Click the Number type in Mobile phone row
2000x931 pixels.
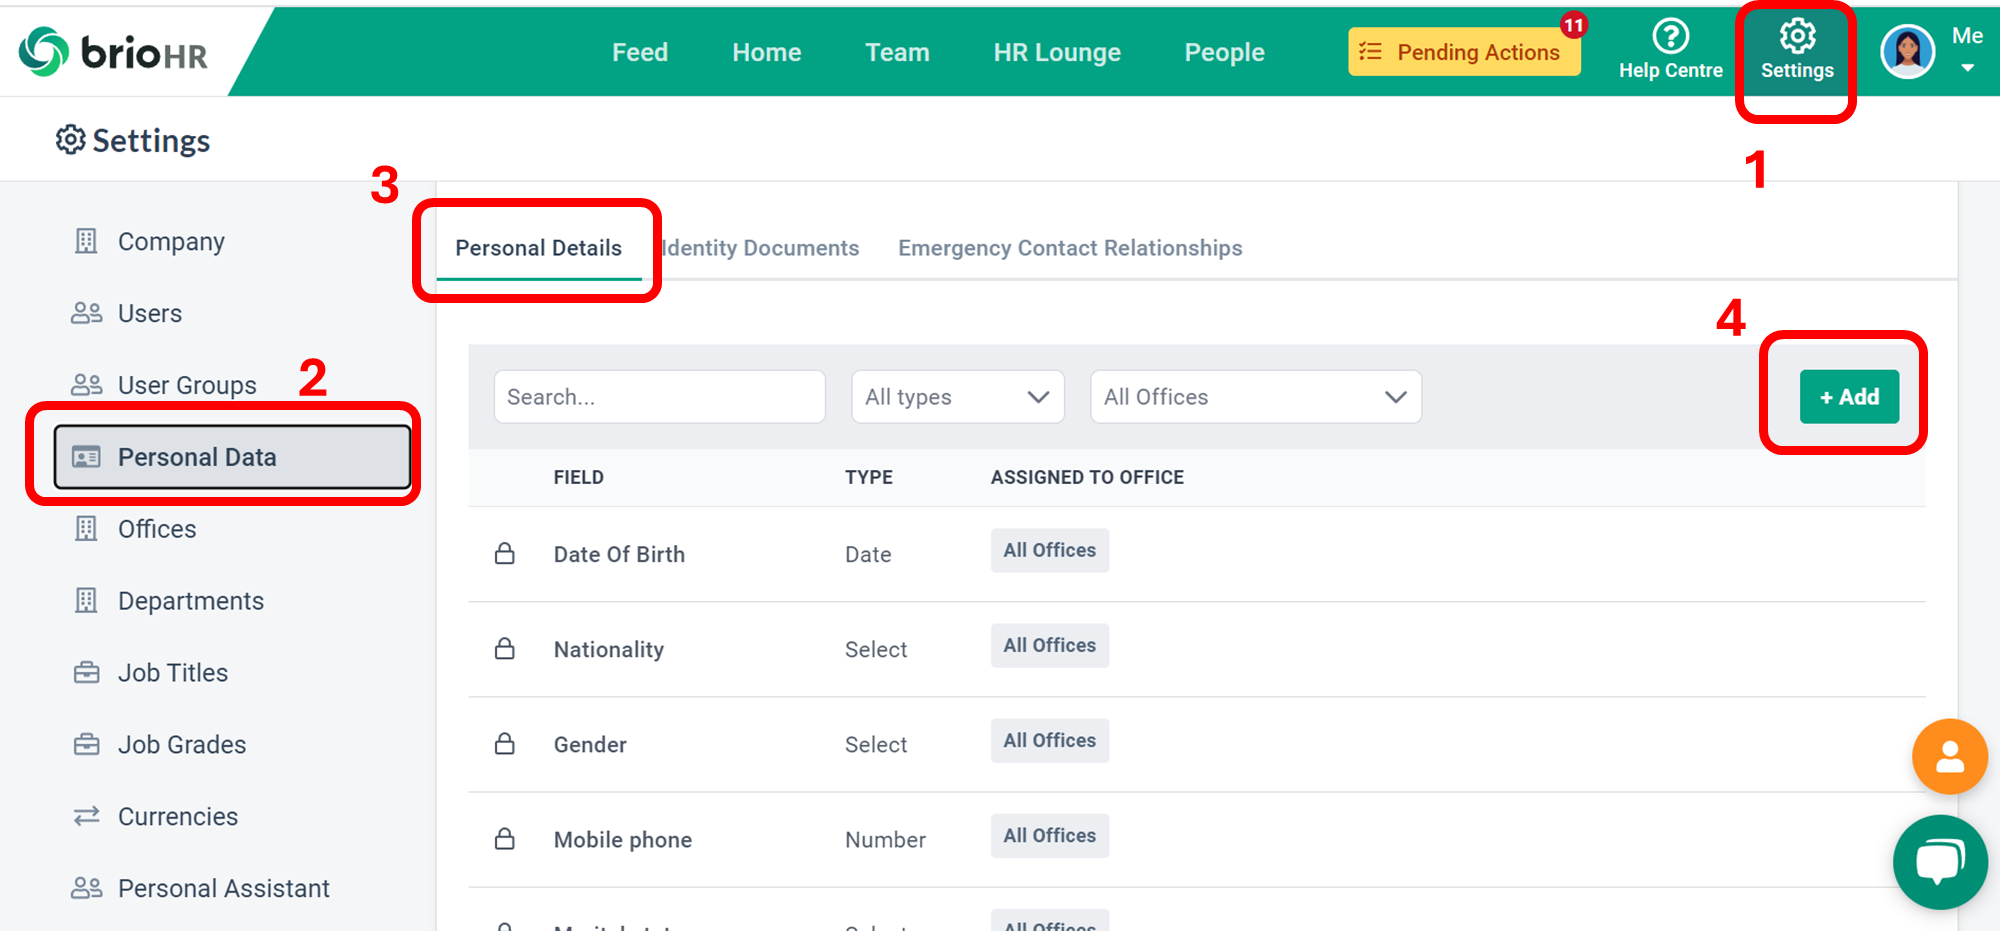point(885,840)
